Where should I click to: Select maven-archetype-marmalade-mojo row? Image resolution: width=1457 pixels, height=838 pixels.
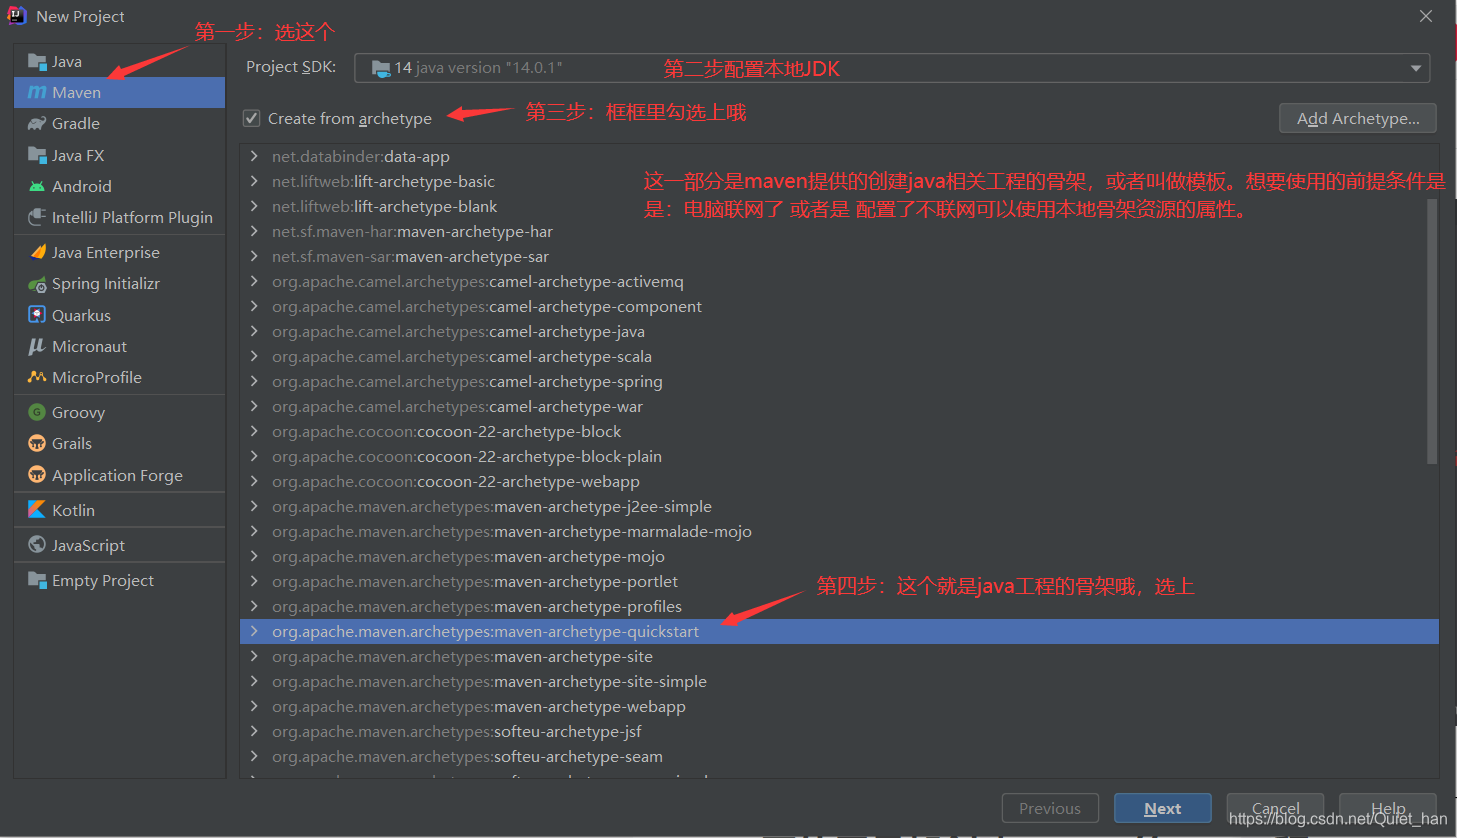coord(839,531)
